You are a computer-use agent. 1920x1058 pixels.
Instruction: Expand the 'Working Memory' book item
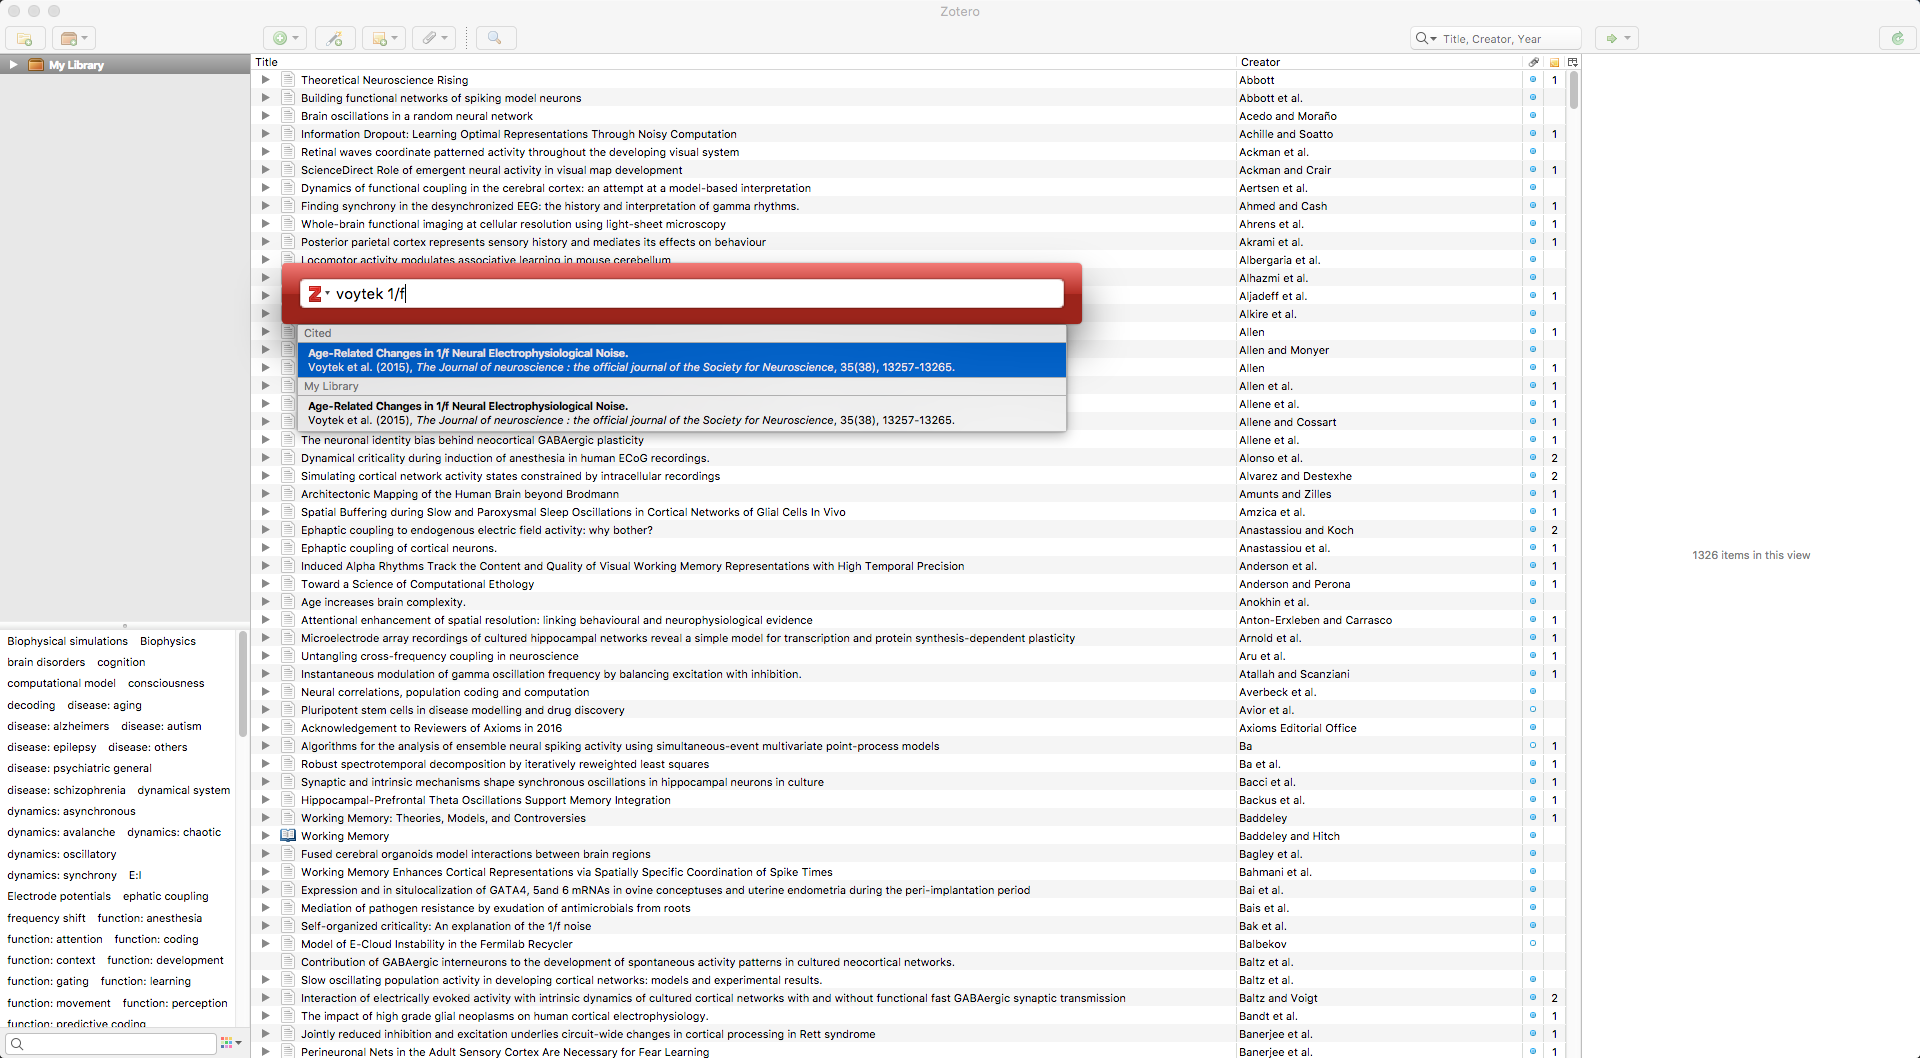tap(265, 836)
